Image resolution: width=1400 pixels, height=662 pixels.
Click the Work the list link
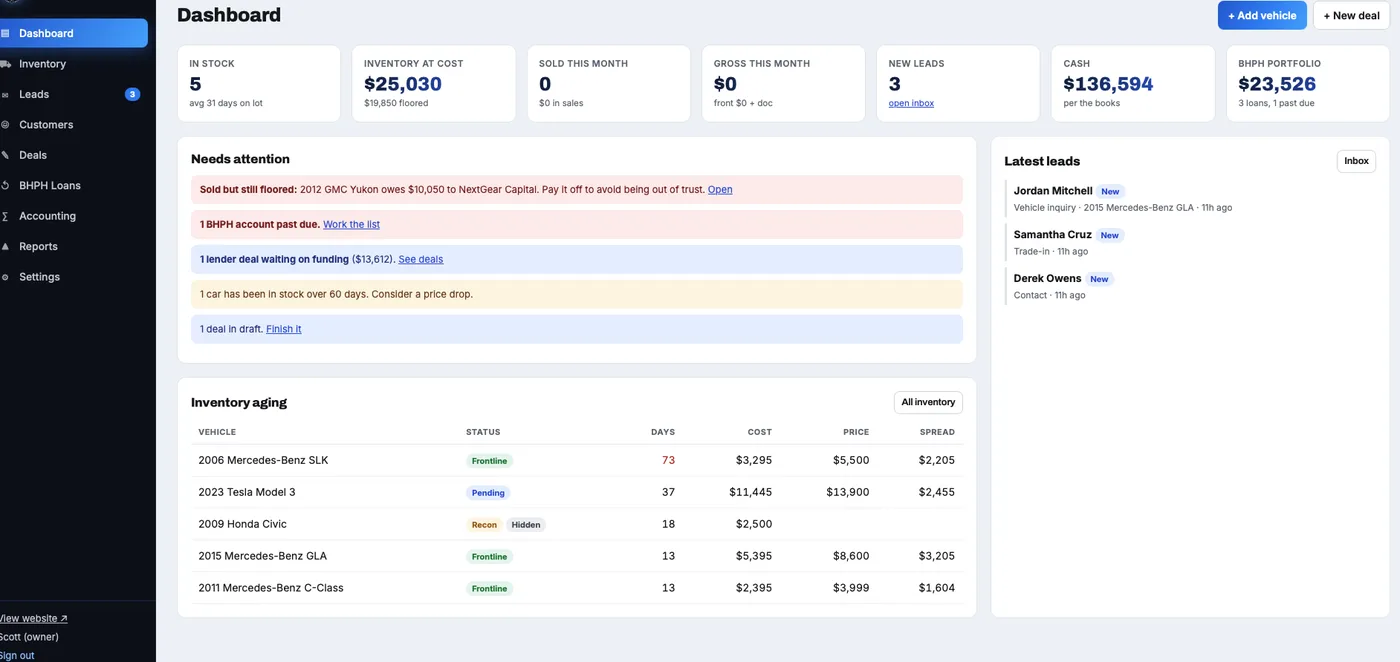coord(351,224)
